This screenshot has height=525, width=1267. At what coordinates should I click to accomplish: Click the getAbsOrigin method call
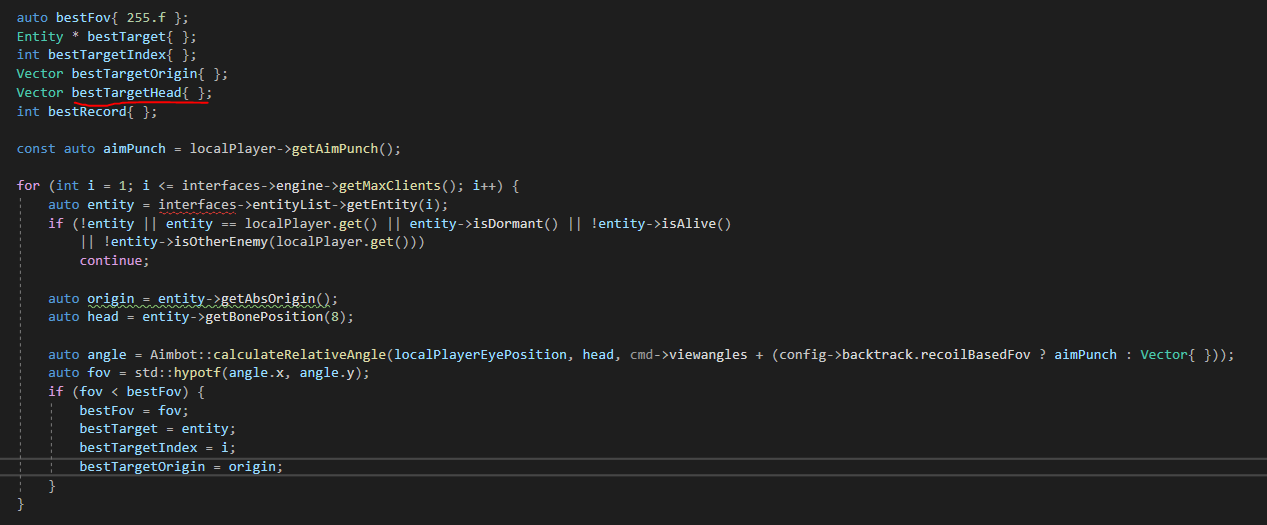(x=267, y=298)
